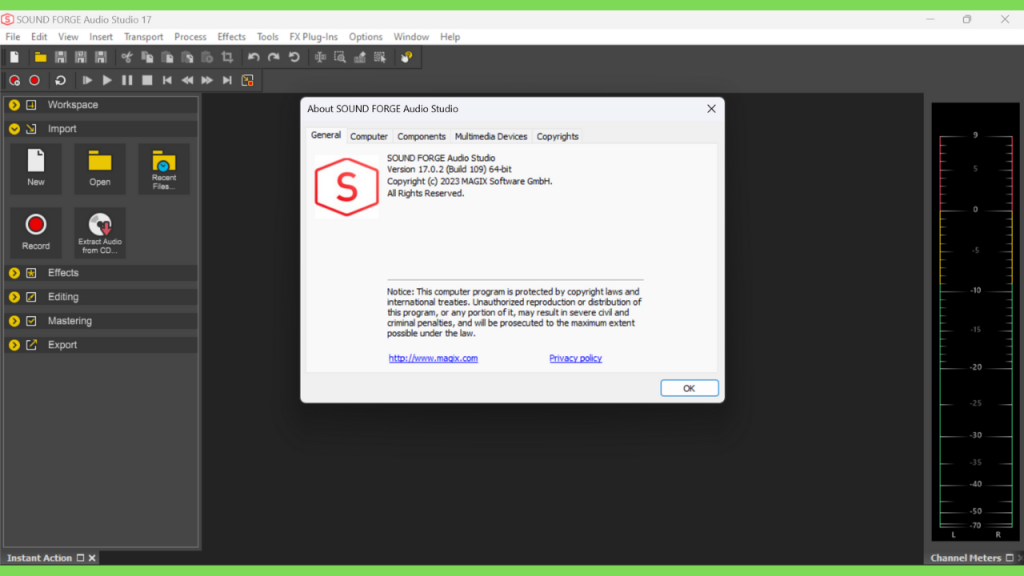Open the Transport menu
This screenshot has height=576, width=1024.
[144, 37]
